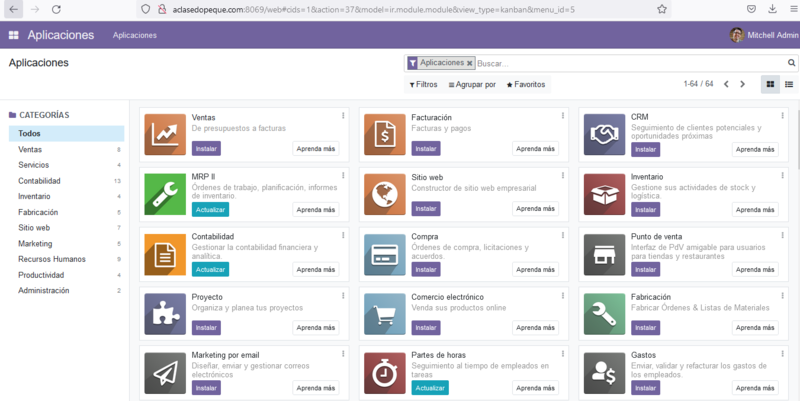Select the Administración category
The height and width of the screenshot is (401, 800).
pos(66,290)
